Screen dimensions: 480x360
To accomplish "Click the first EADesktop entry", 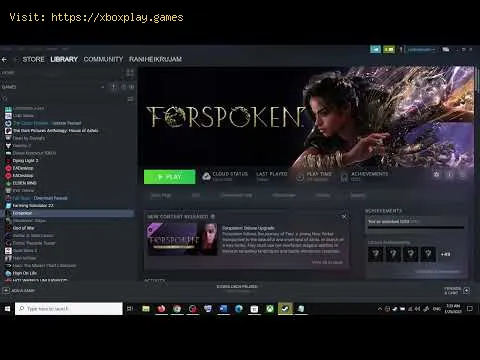I will (23, 168).
